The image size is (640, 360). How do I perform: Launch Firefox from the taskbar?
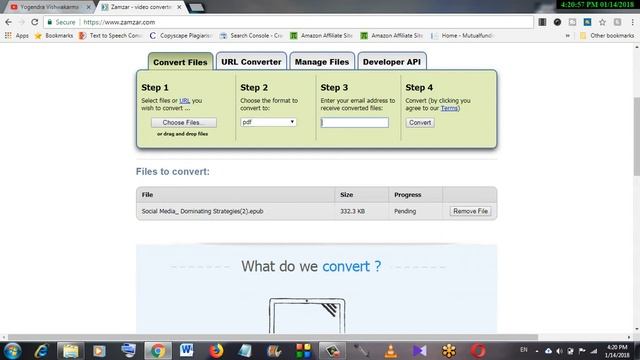click(216, 351)
